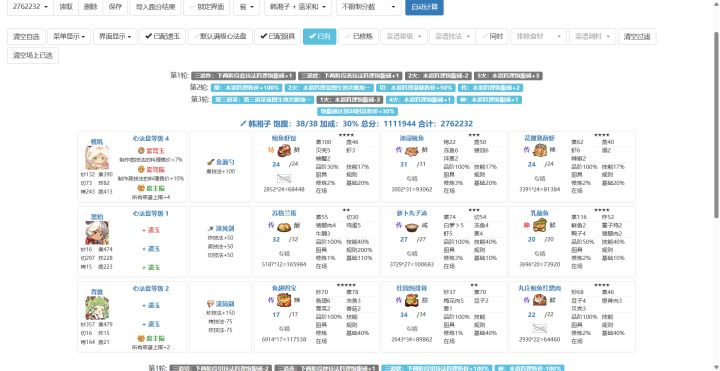
Task: Click the 清空过滤 clear filter button
Action: (637, 36)
